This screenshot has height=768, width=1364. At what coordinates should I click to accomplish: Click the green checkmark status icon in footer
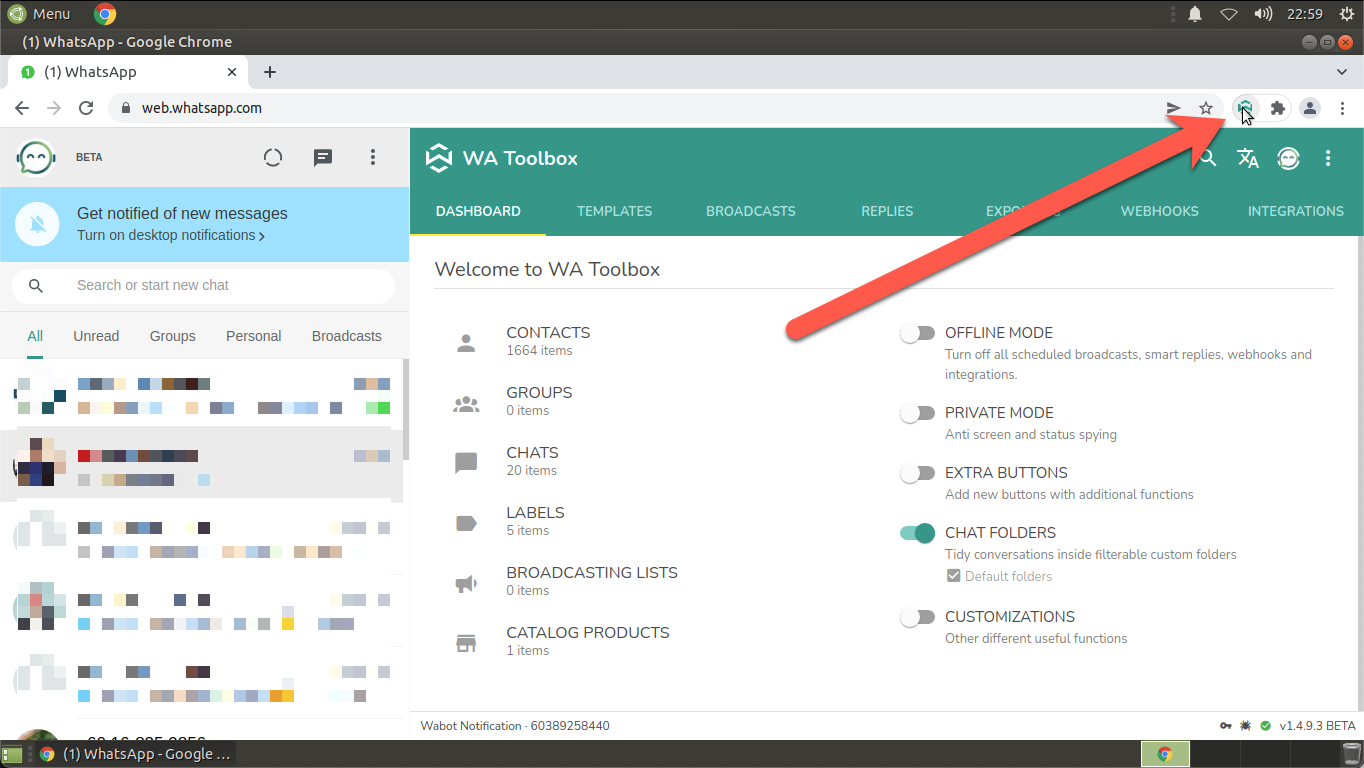tap(1266, 726)
